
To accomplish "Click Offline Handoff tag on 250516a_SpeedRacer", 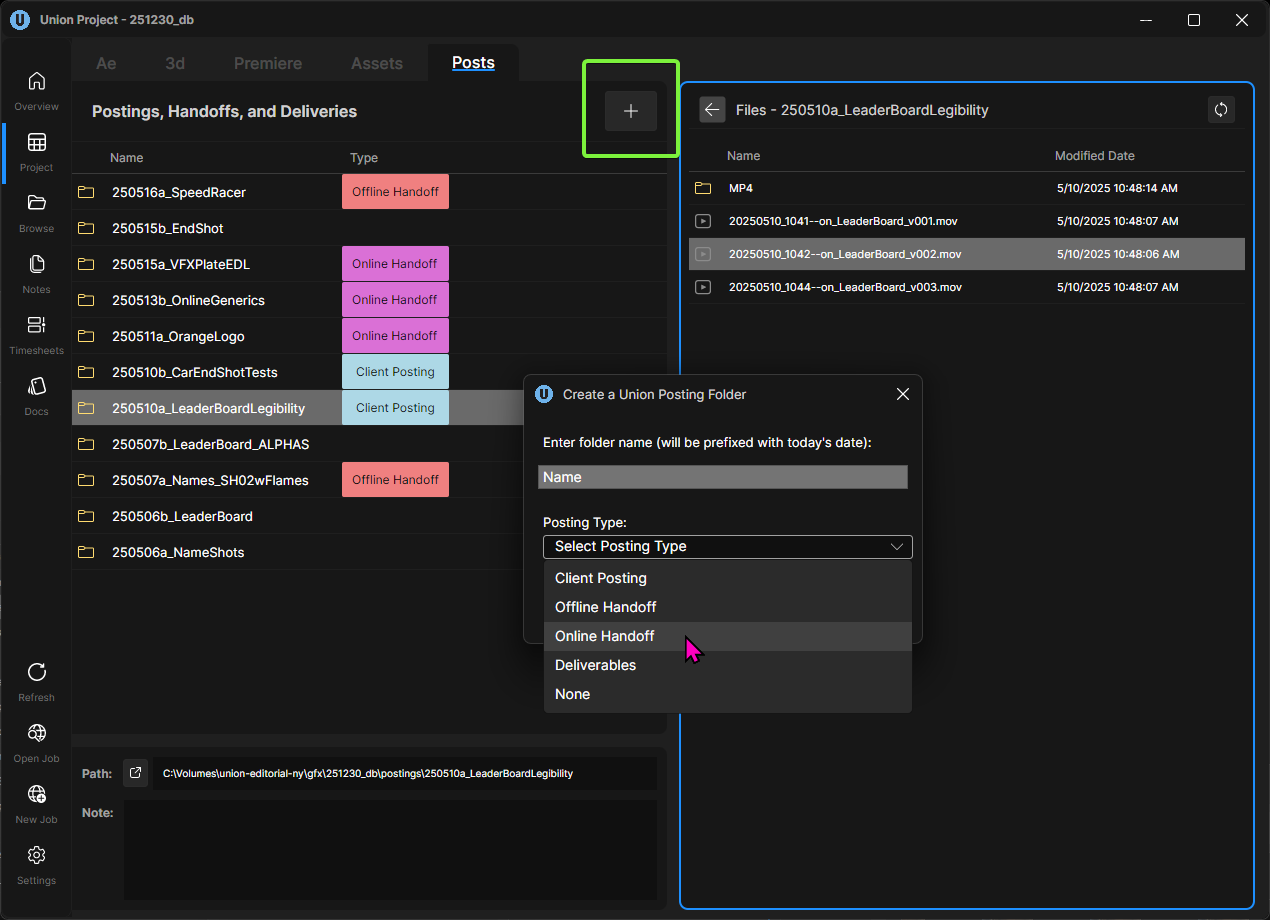I will click(x=395, y=192).
